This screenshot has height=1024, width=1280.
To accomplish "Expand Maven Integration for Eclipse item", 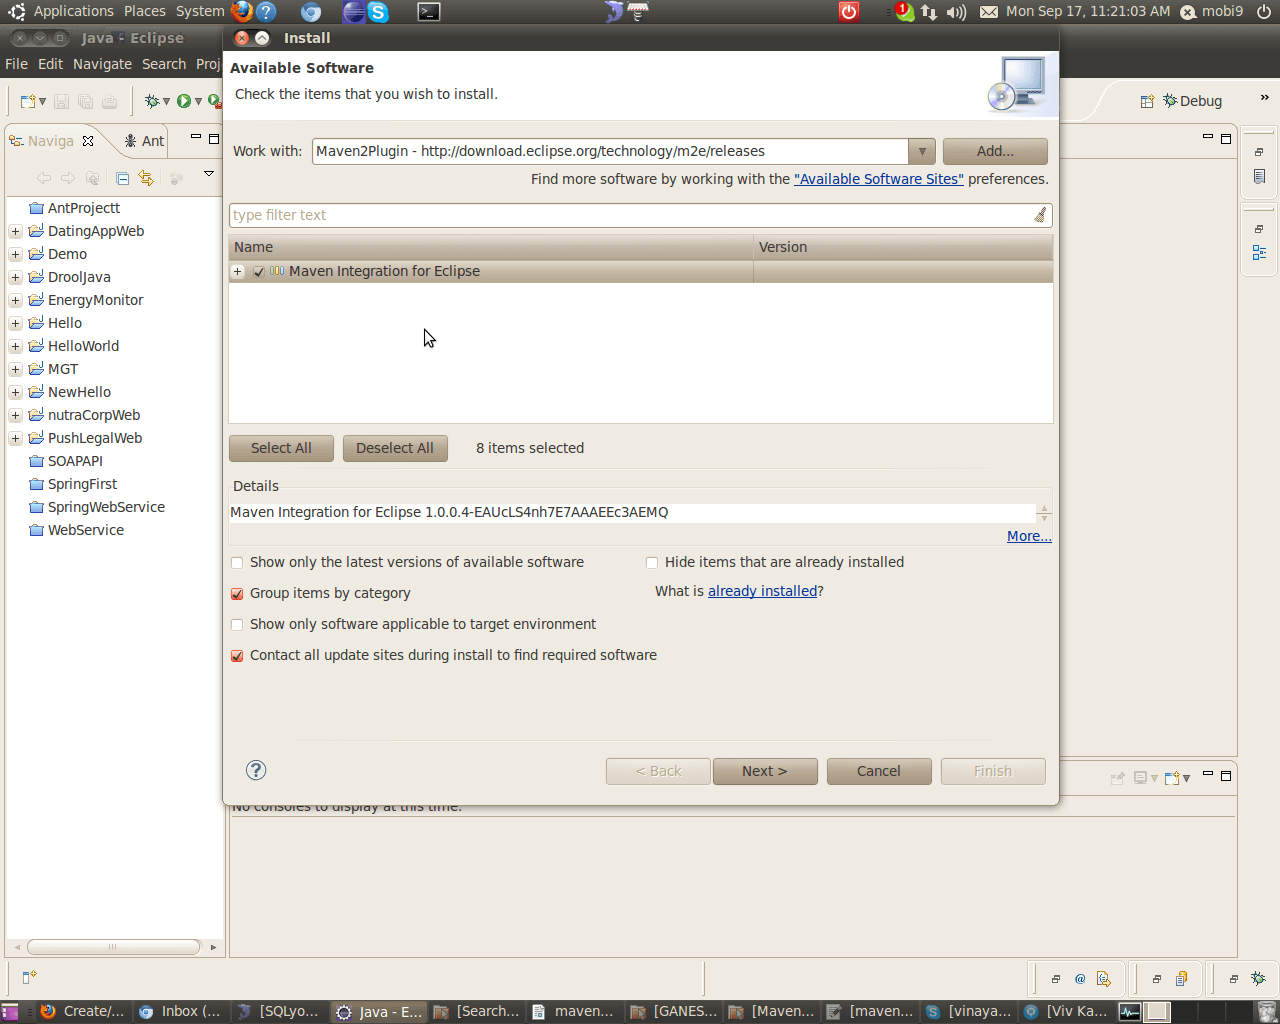I will 237,271.
